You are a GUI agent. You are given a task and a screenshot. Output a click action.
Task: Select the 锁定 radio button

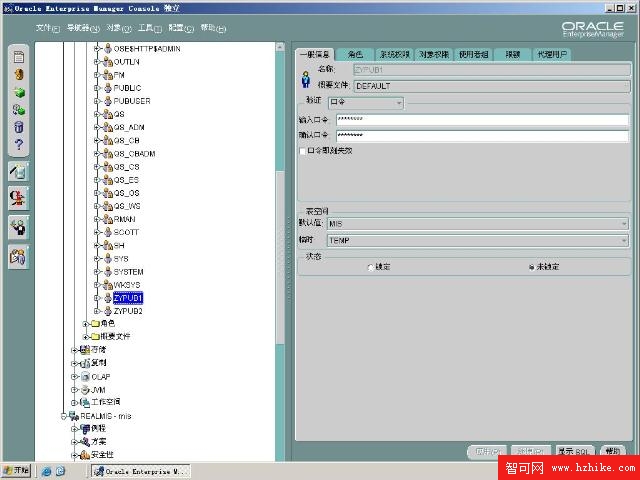click(371, 268)
